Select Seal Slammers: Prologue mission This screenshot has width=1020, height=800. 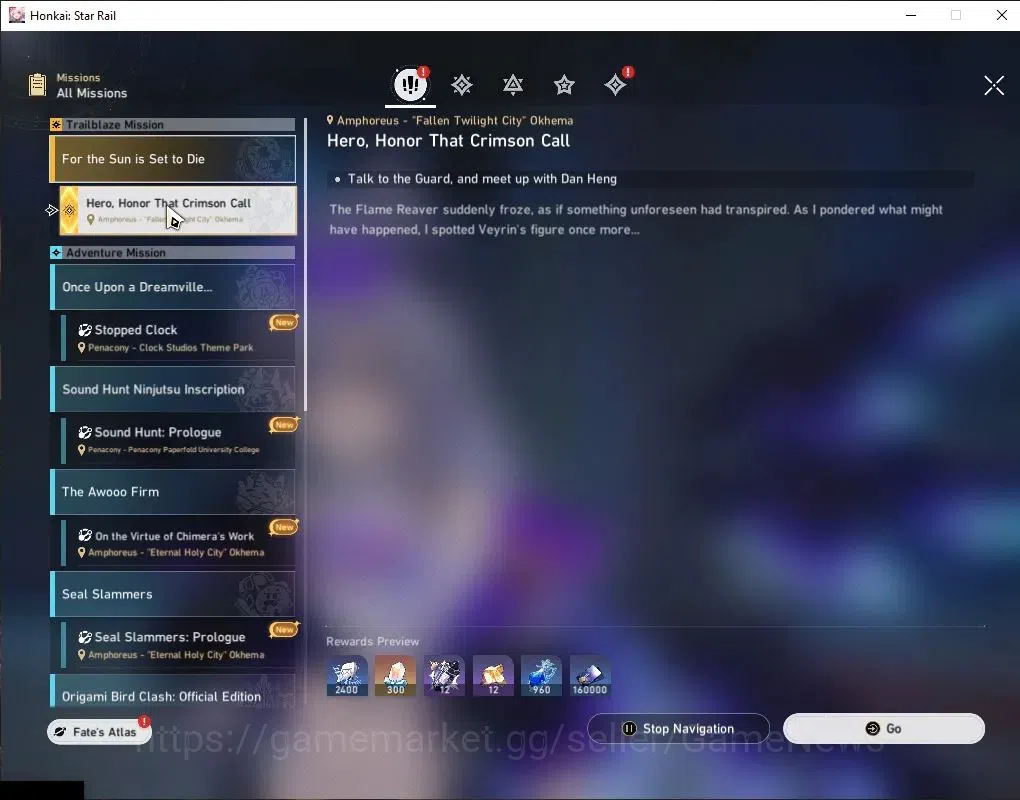coord(178,645)
